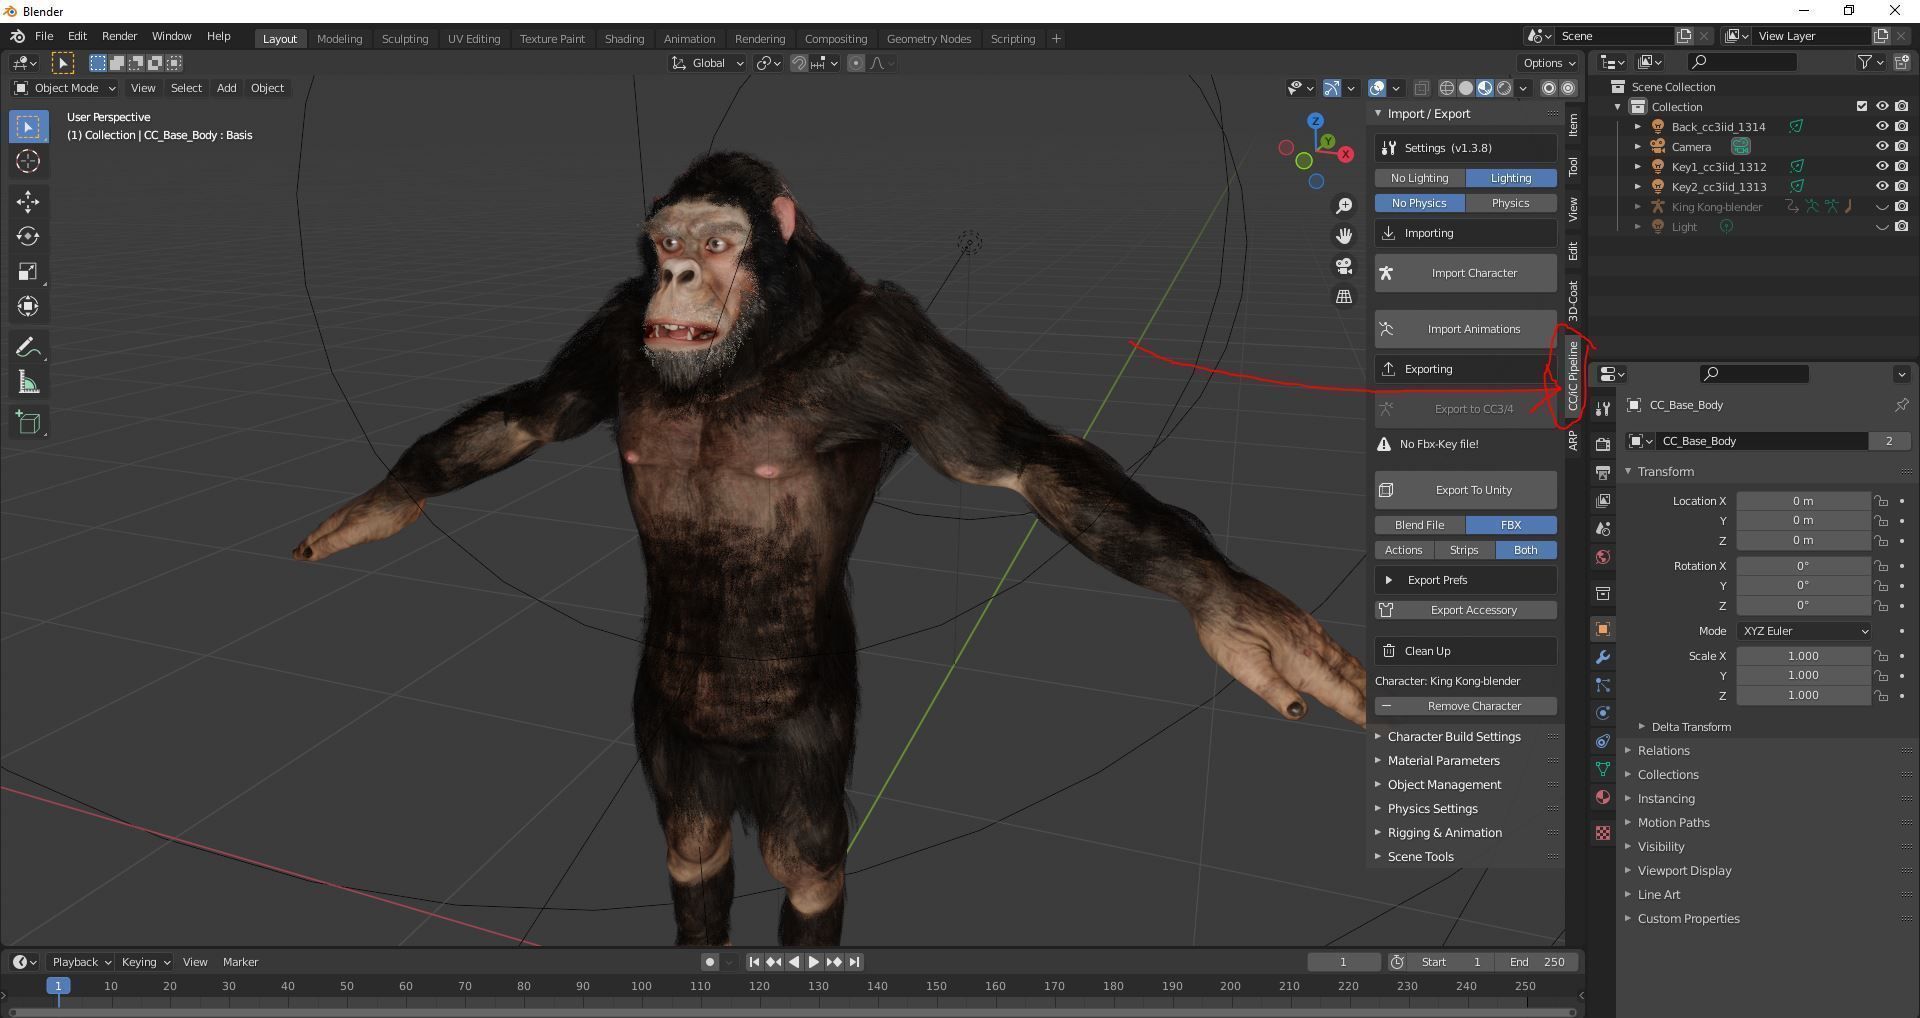The width and height of the screenshot is (1920, 1018).
Task: Hide Key1_cc3iid_1312 in viewport
Action: click(1881, 167)
